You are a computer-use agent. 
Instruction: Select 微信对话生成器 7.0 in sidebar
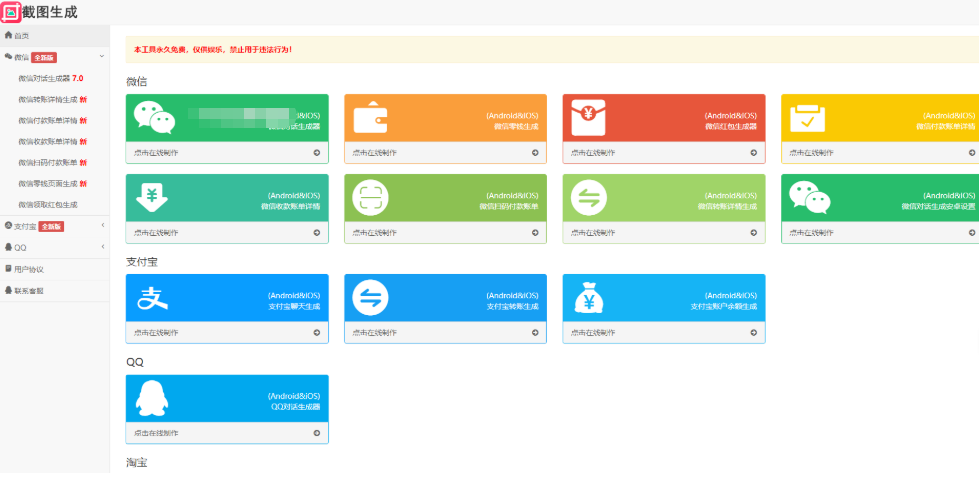point(50,78)
